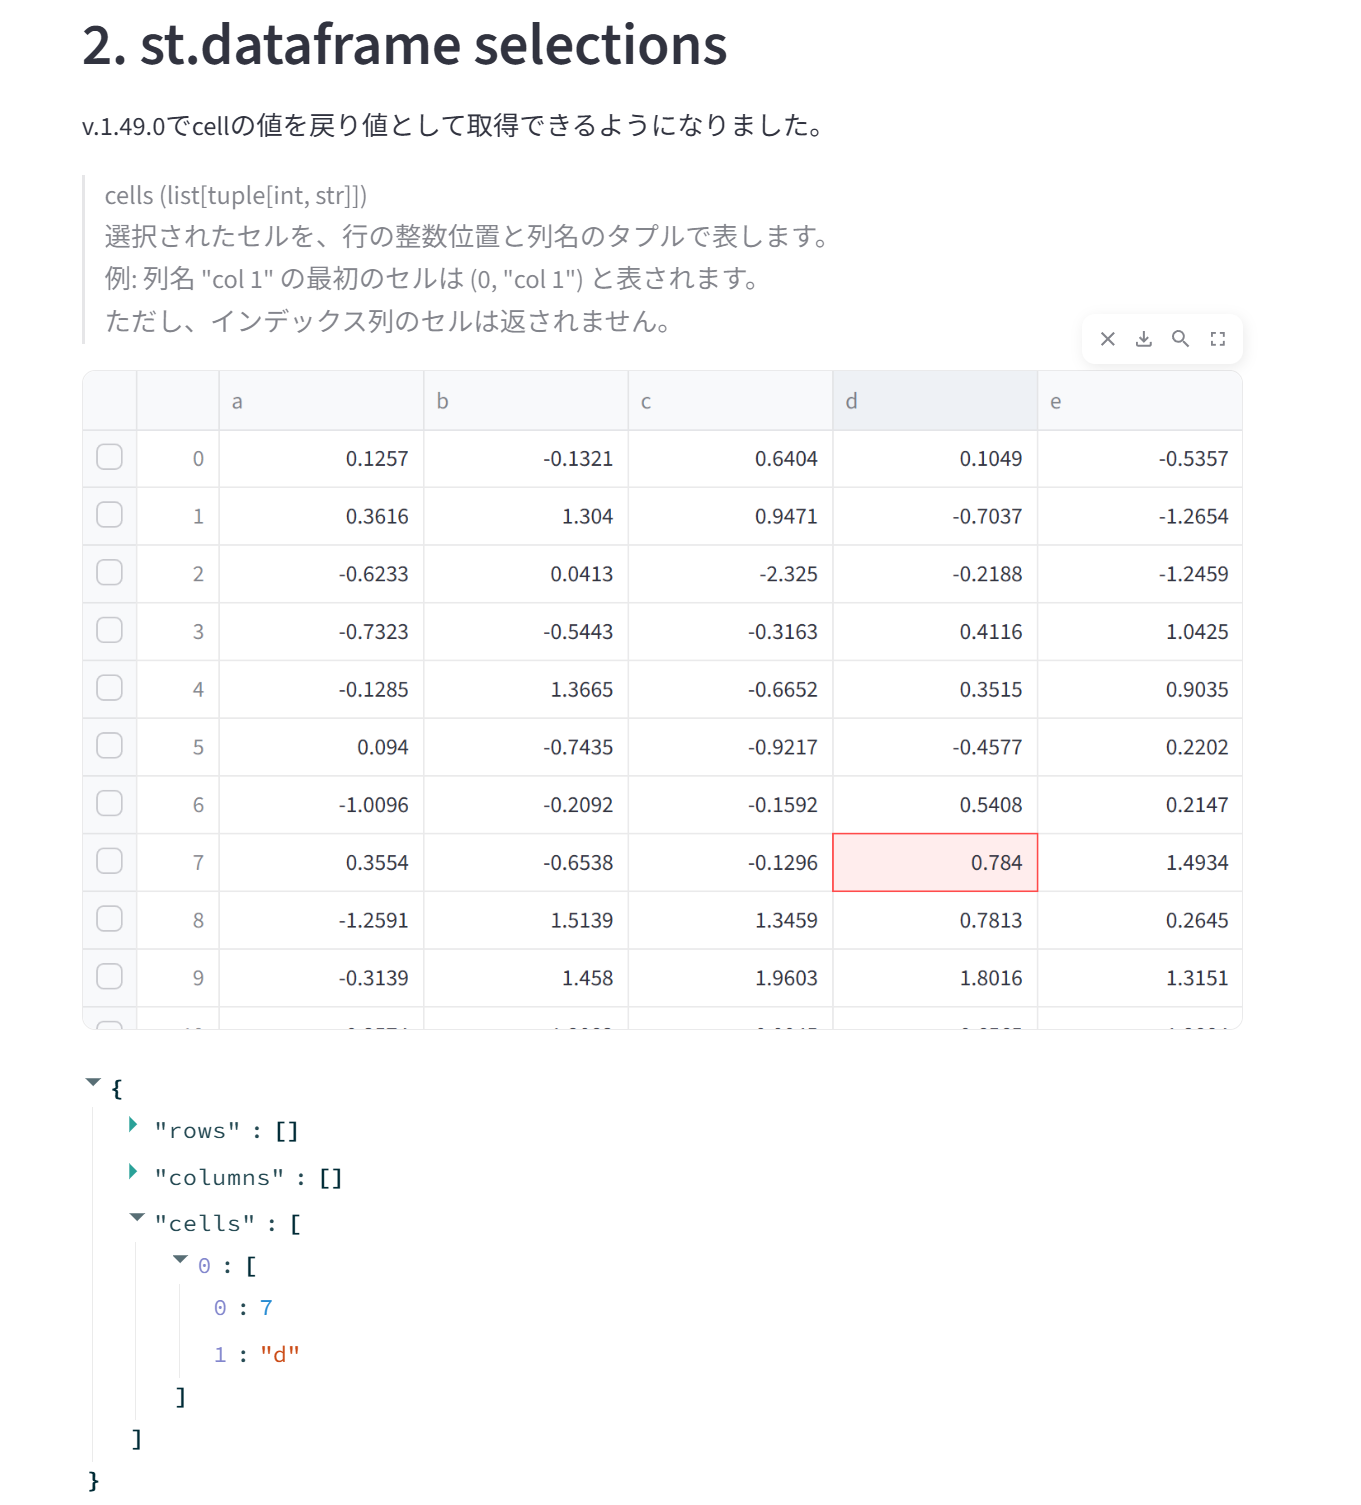1361x1505 pixels.
Task: Collapse index 0 inside the cells array
Action: (180, 1259)
